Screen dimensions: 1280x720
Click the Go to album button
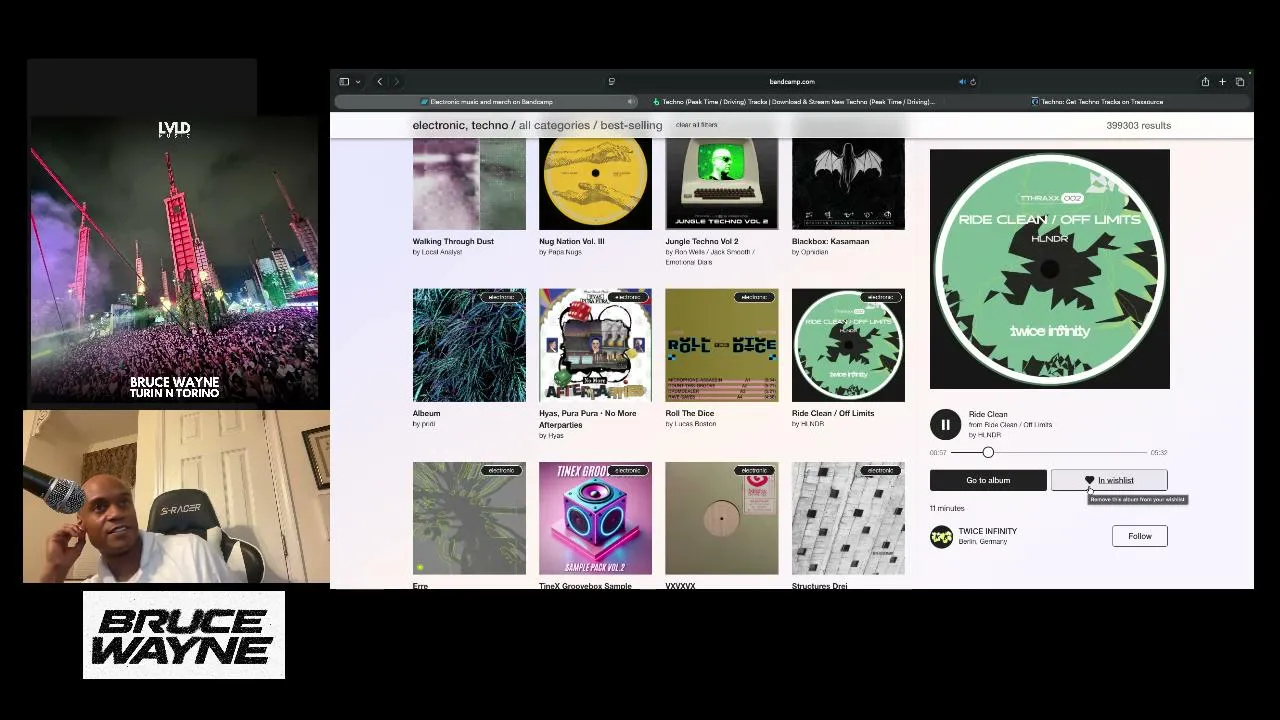988,481
